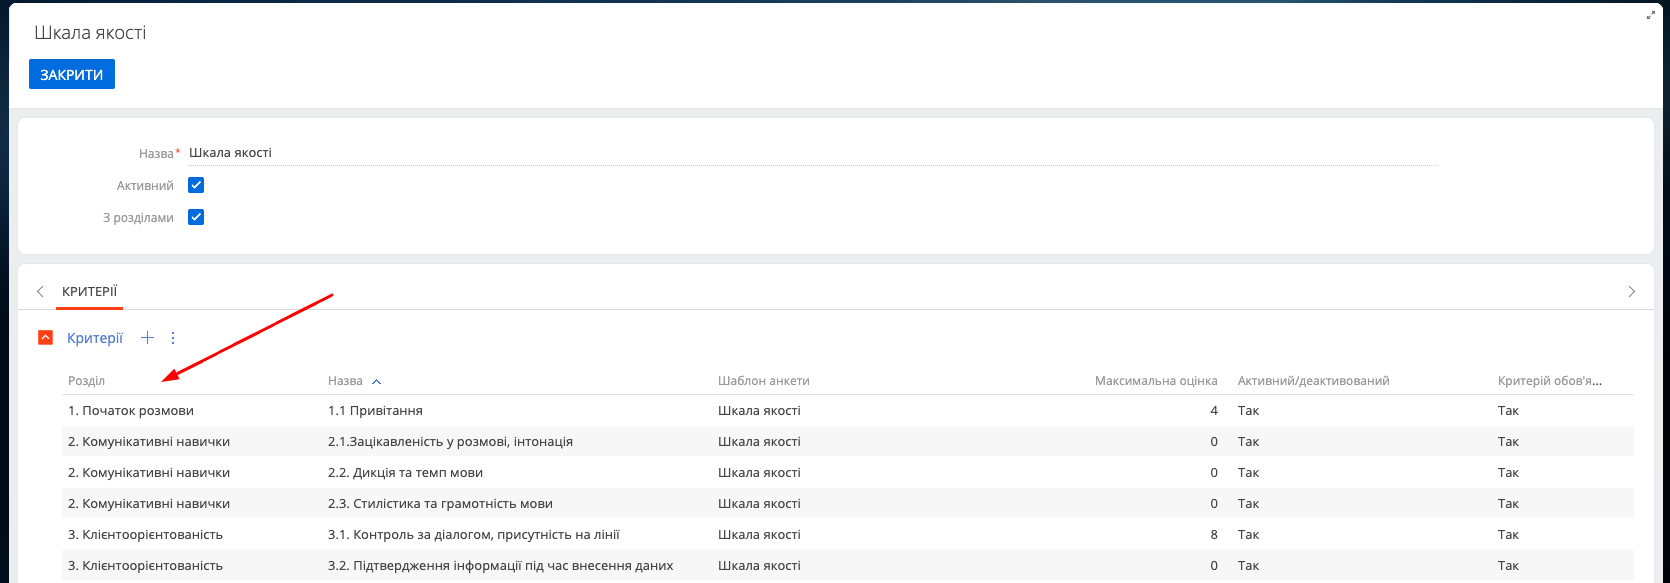Screen dimensions: 1670x583
Task: Sort by Критерій обов'я... column header
Action: pyautogui.click(x=1550, y=381)
